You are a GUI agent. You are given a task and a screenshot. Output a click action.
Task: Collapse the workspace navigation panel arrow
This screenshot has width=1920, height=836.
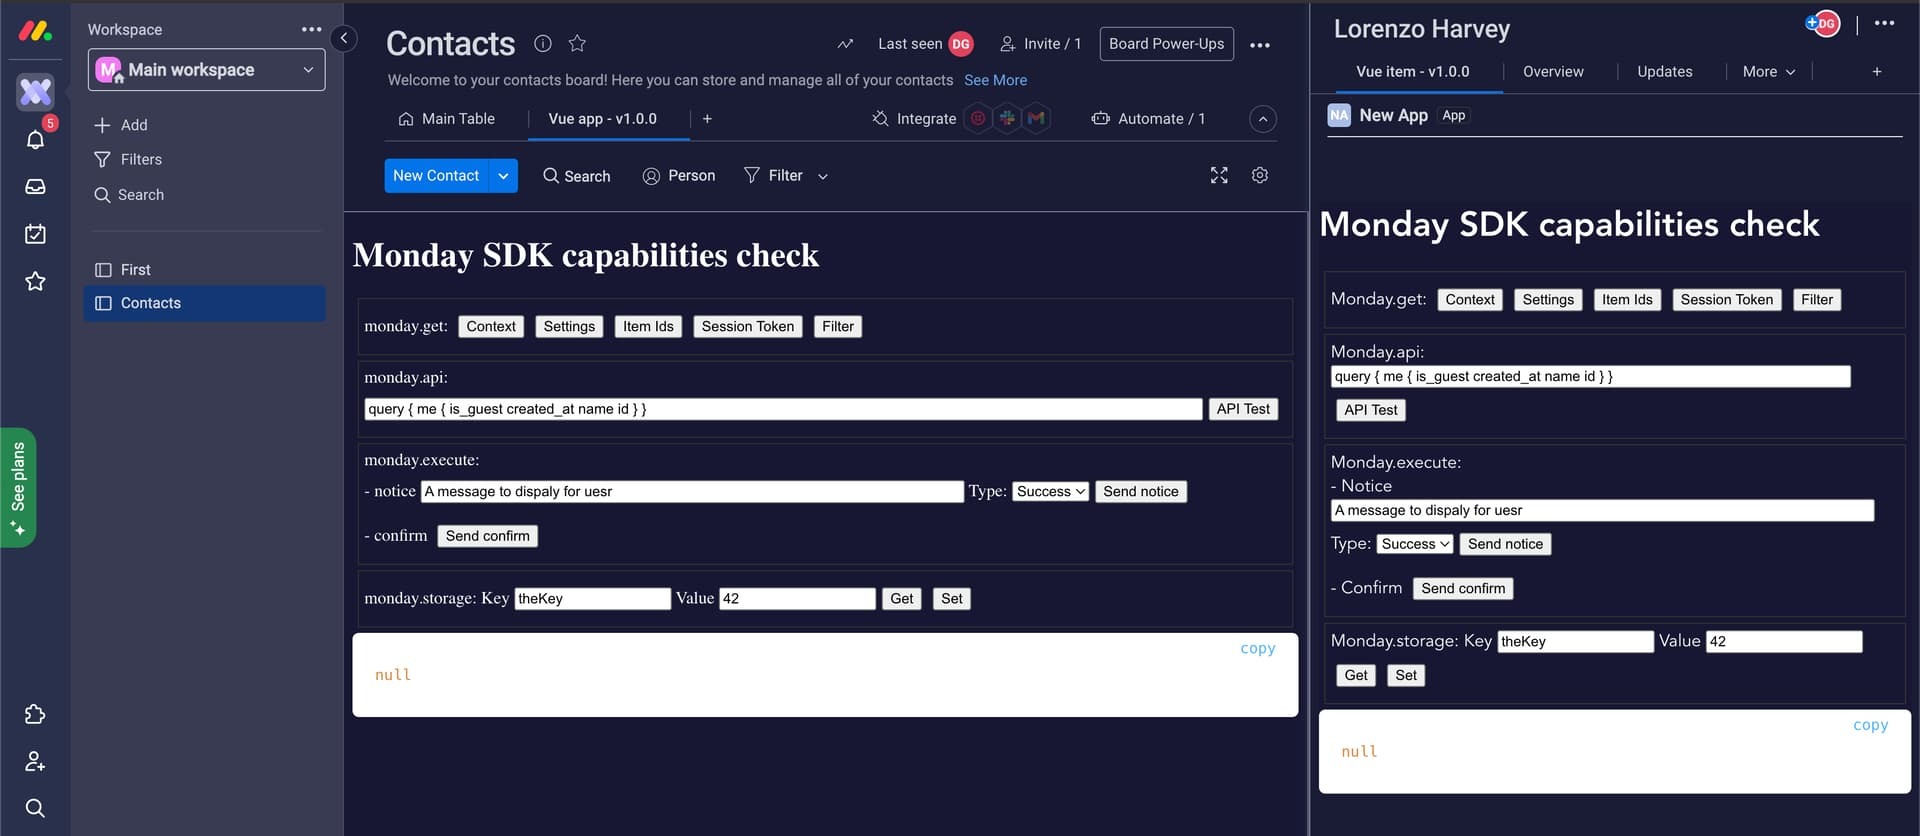[343, 38]
